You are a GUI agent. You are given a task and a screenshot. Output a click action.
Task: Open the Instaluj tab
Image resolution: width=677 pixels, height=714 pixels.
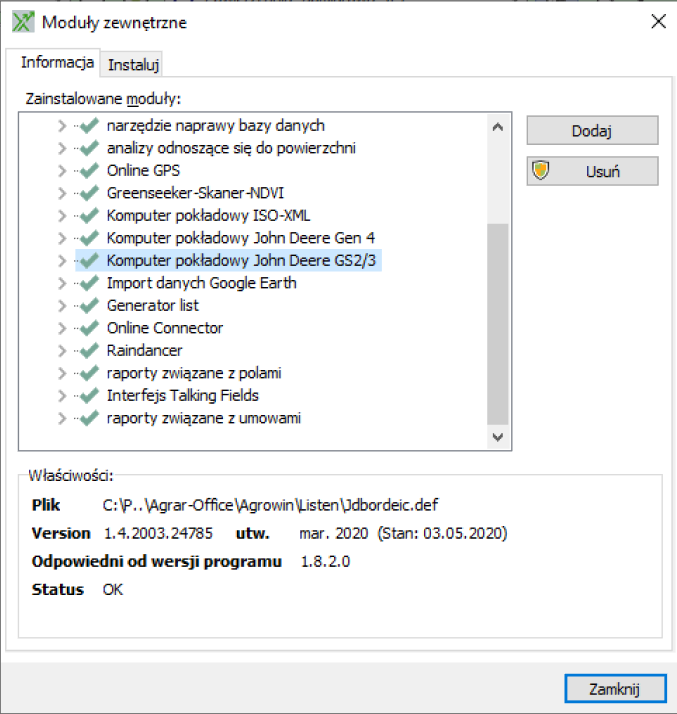[x=133, y=65]
